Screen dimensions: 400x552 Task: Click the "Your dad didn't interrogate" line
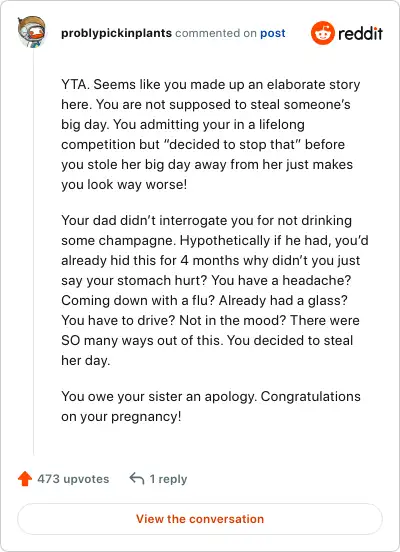[x=206, y=221]
